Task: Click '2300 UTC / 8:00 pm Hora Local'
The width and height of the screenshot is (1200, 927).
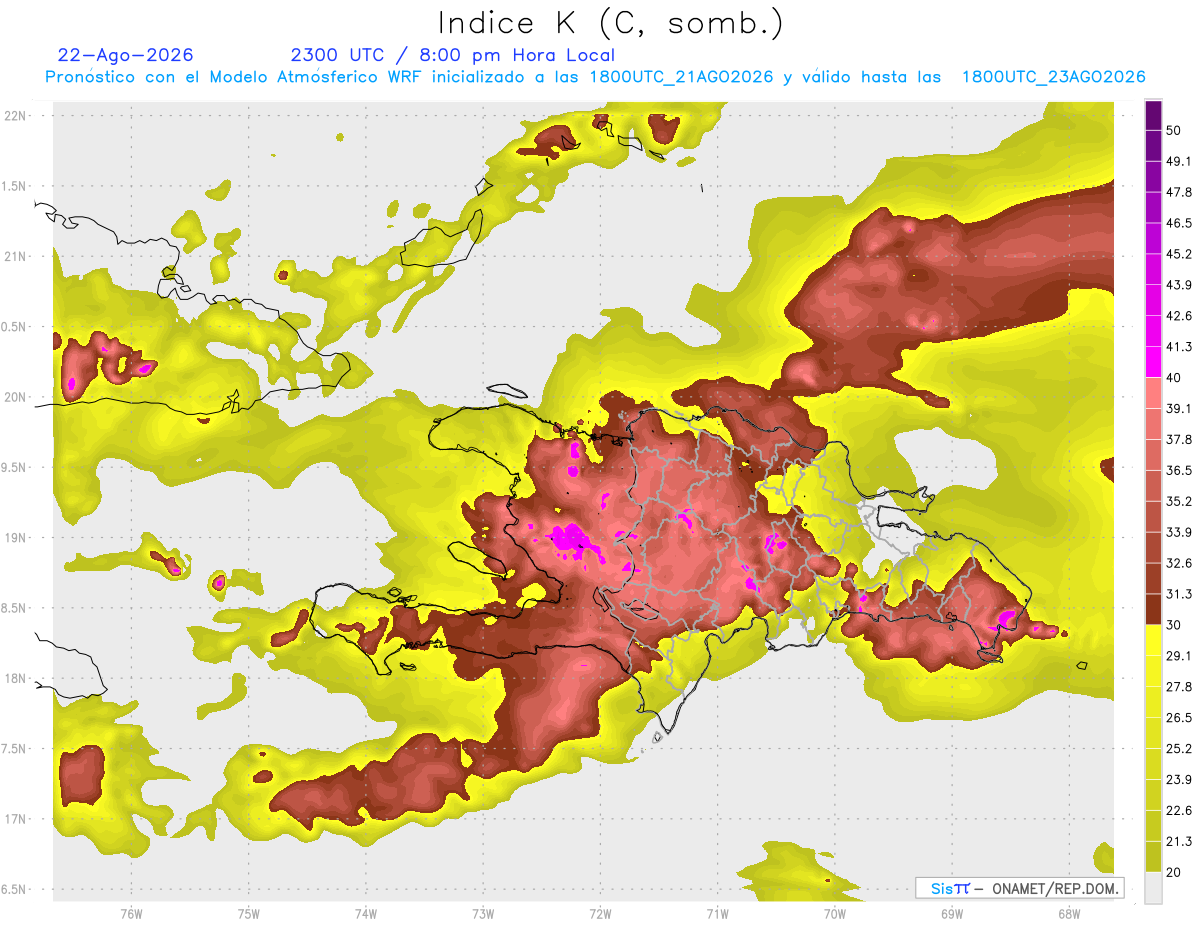Action: click(453, 55)
